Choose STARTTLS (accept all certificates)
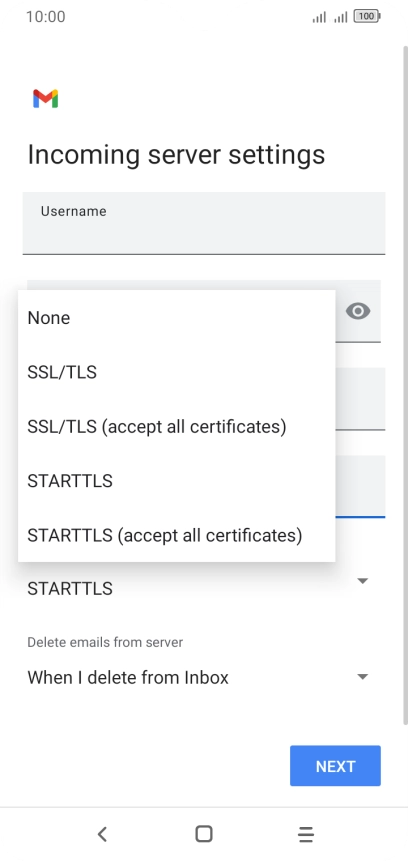 coord(177,535)
